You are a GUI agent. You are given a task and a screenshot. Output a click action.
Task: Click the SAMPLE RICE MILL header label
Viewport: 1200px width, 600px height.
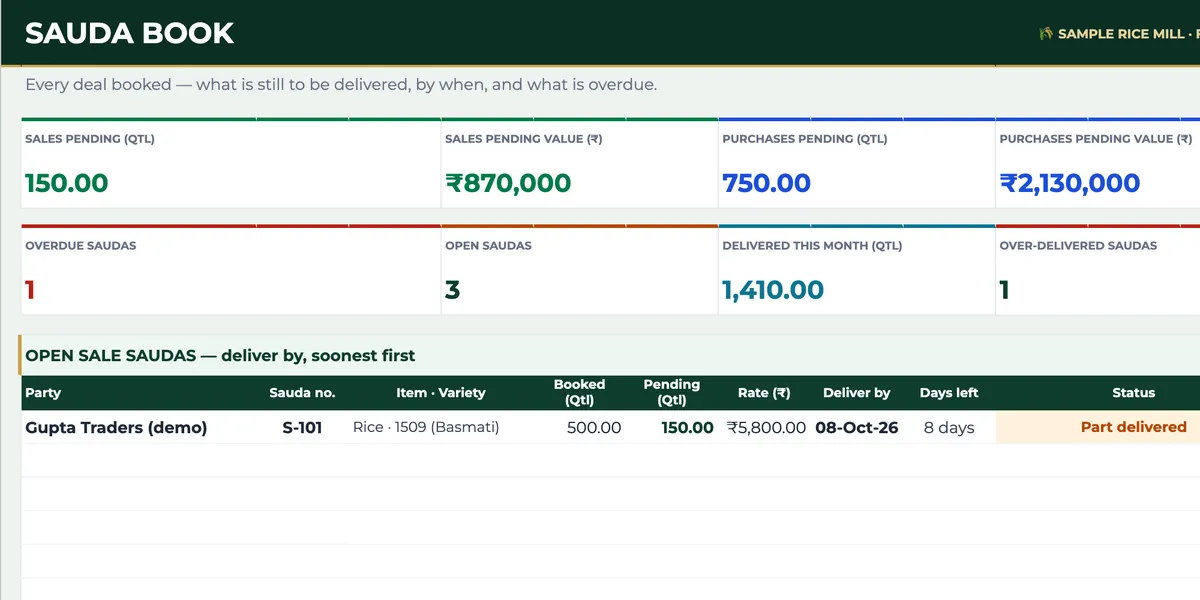point(1120,34)
